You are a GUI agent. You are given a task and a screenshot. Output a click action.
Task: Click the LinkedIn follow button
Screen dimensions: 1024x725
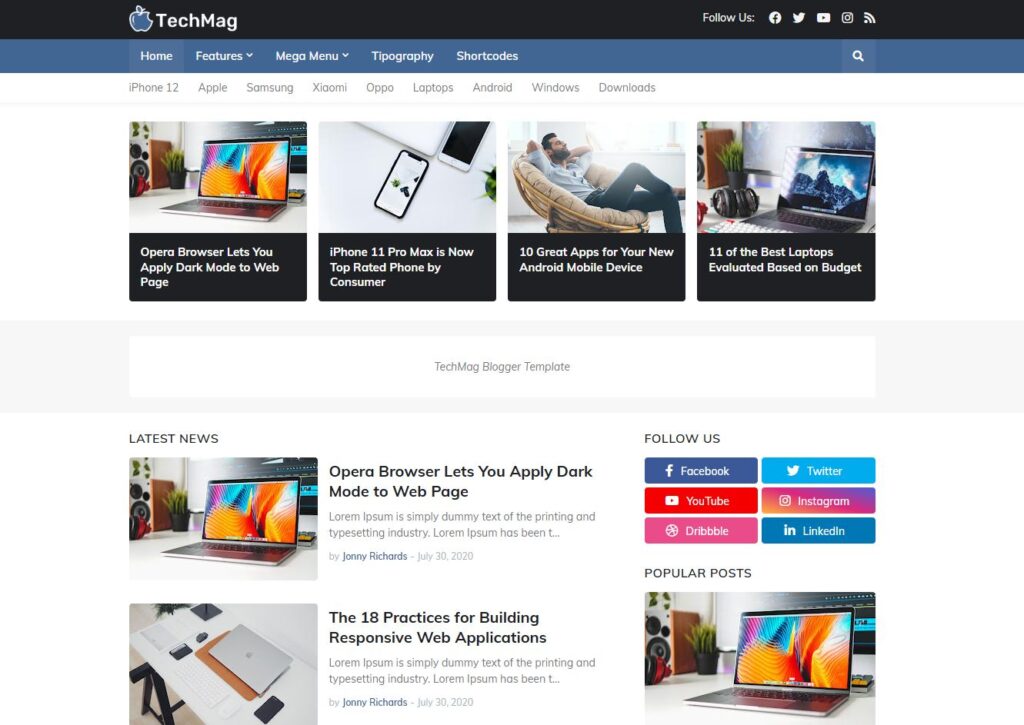(818, 530)
